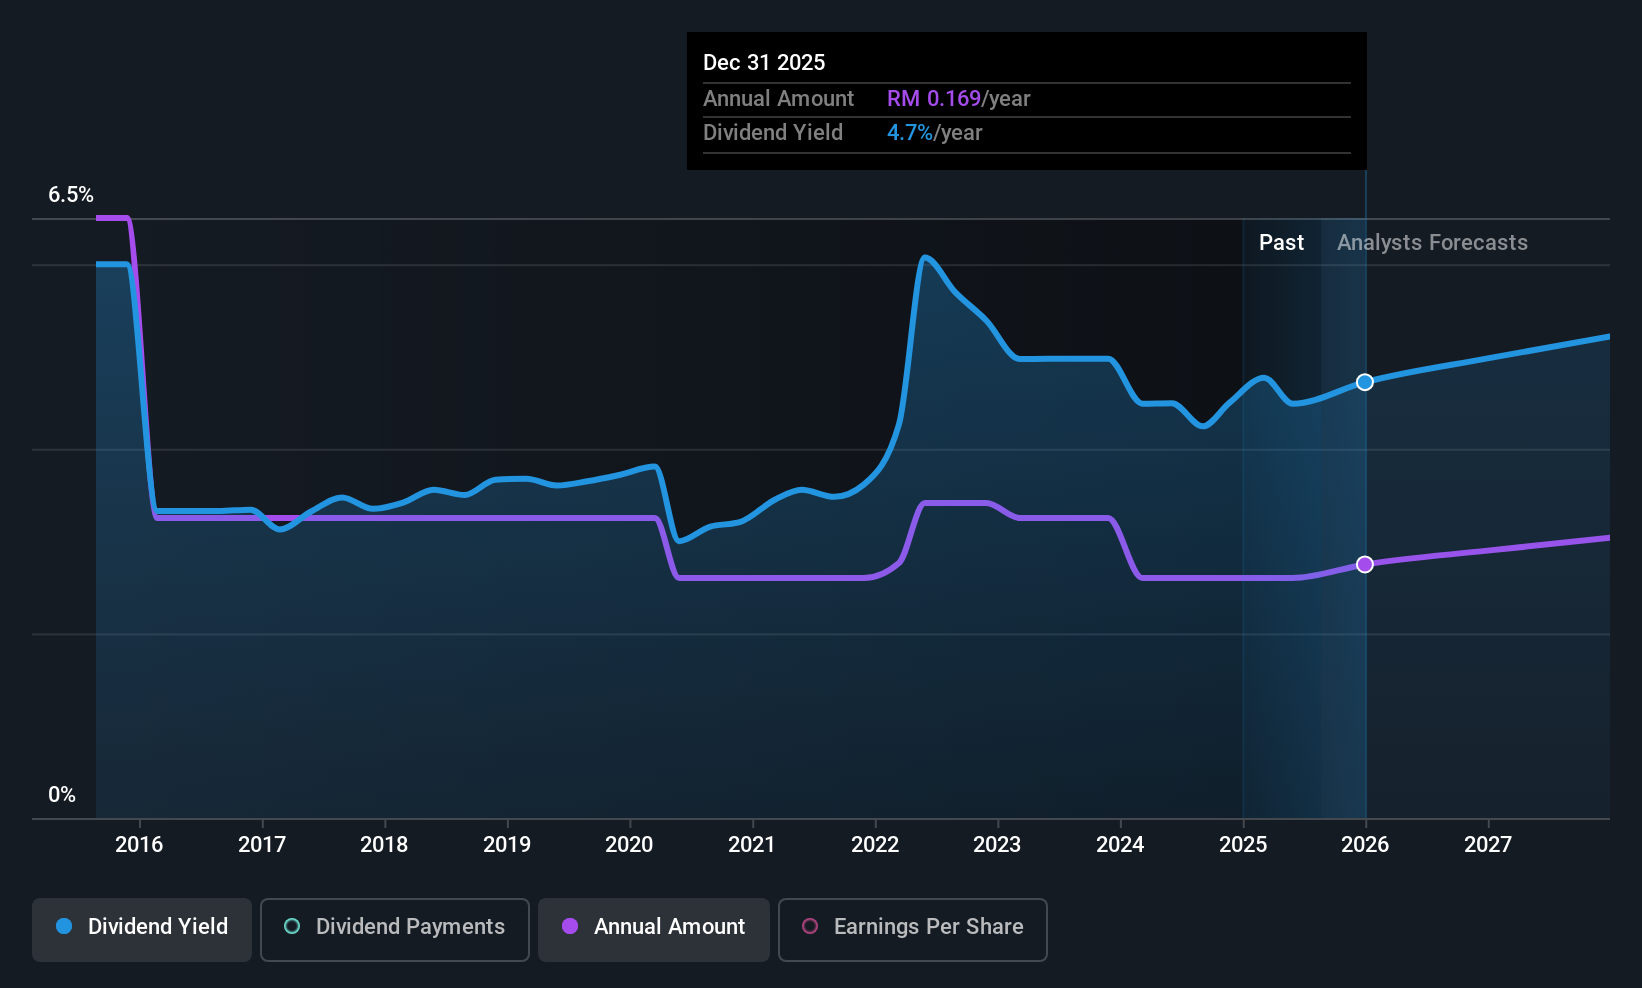Click the blue Dividend Yield legend dot
The height and width of the screenshot is (988, 1642).
[x=64, y=927]
